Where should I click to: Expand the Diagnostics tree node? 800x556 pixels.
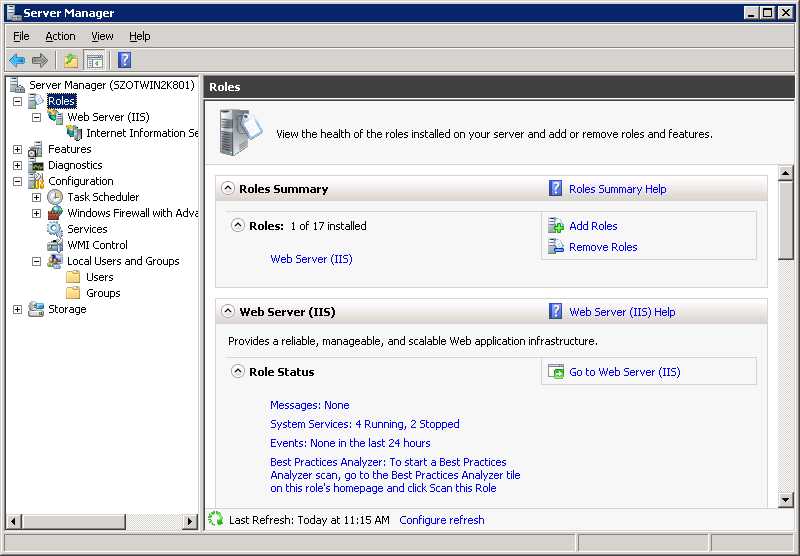pyautogui.click(x=17, y=165)
